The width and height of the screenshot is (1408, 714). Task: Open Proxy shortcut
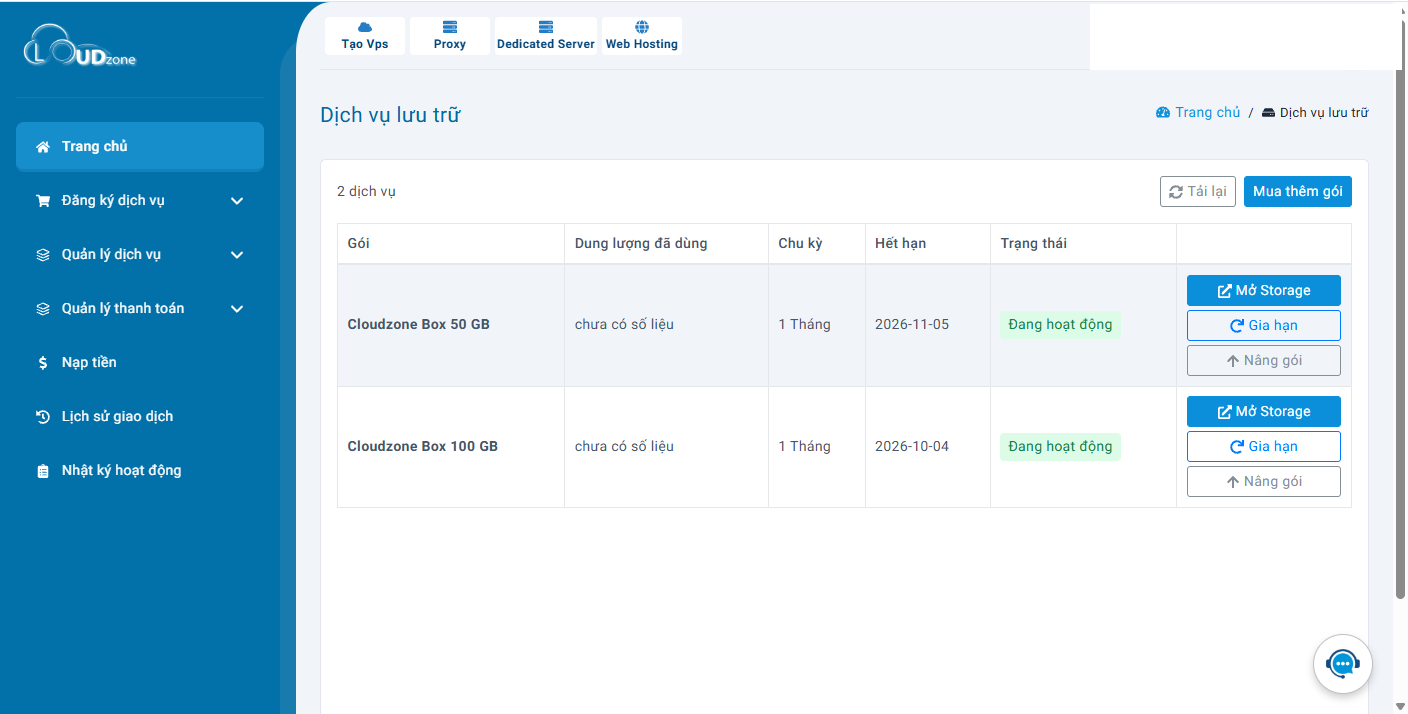coord(450,36)
